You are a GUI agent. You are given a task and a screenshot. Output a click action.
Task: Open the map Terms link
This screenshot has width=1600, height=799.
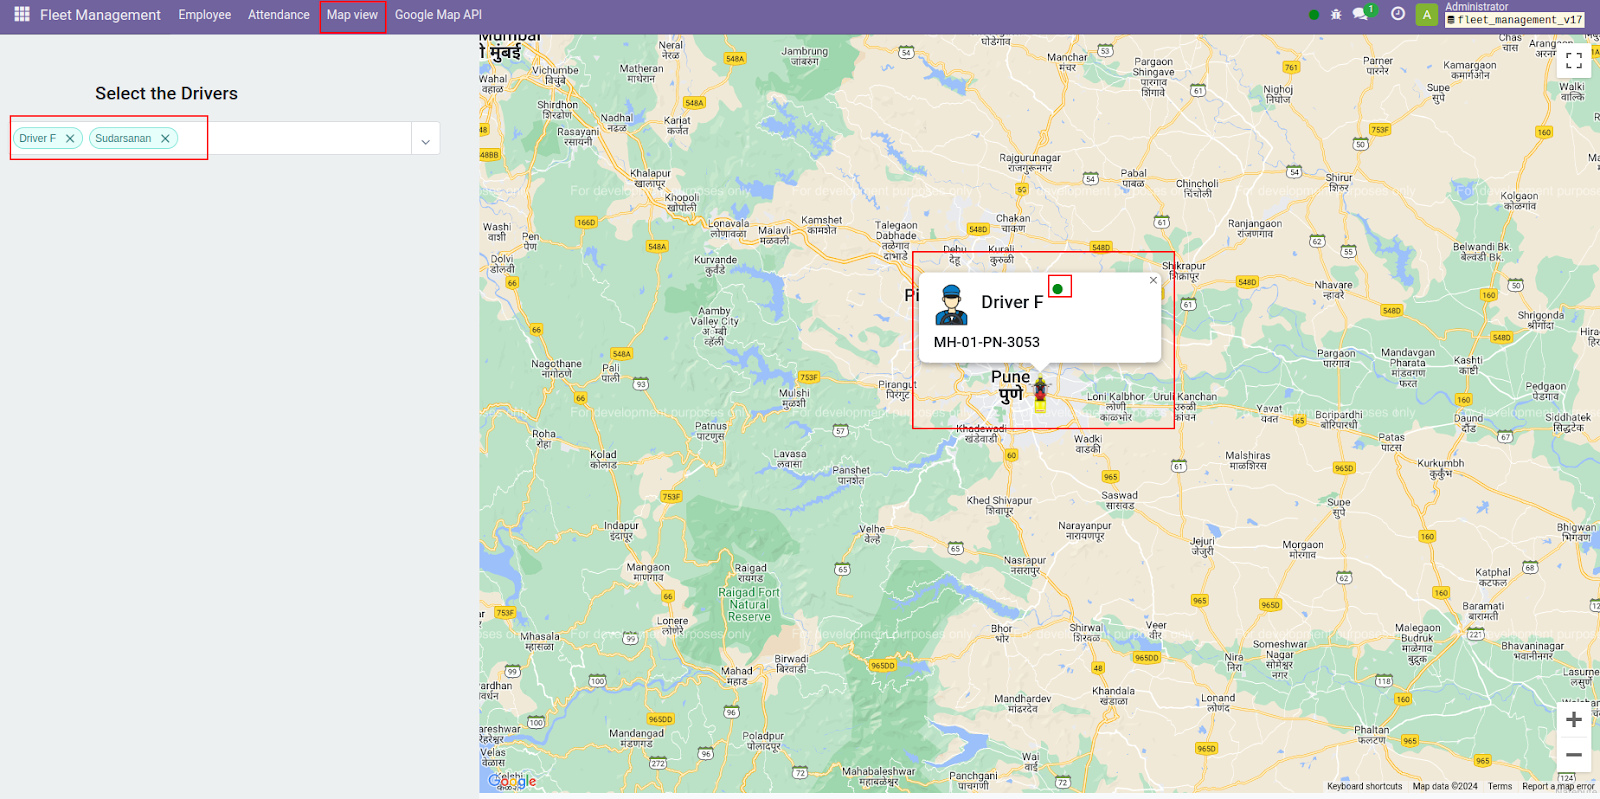pyautogui.click(x=1500, y=787)
